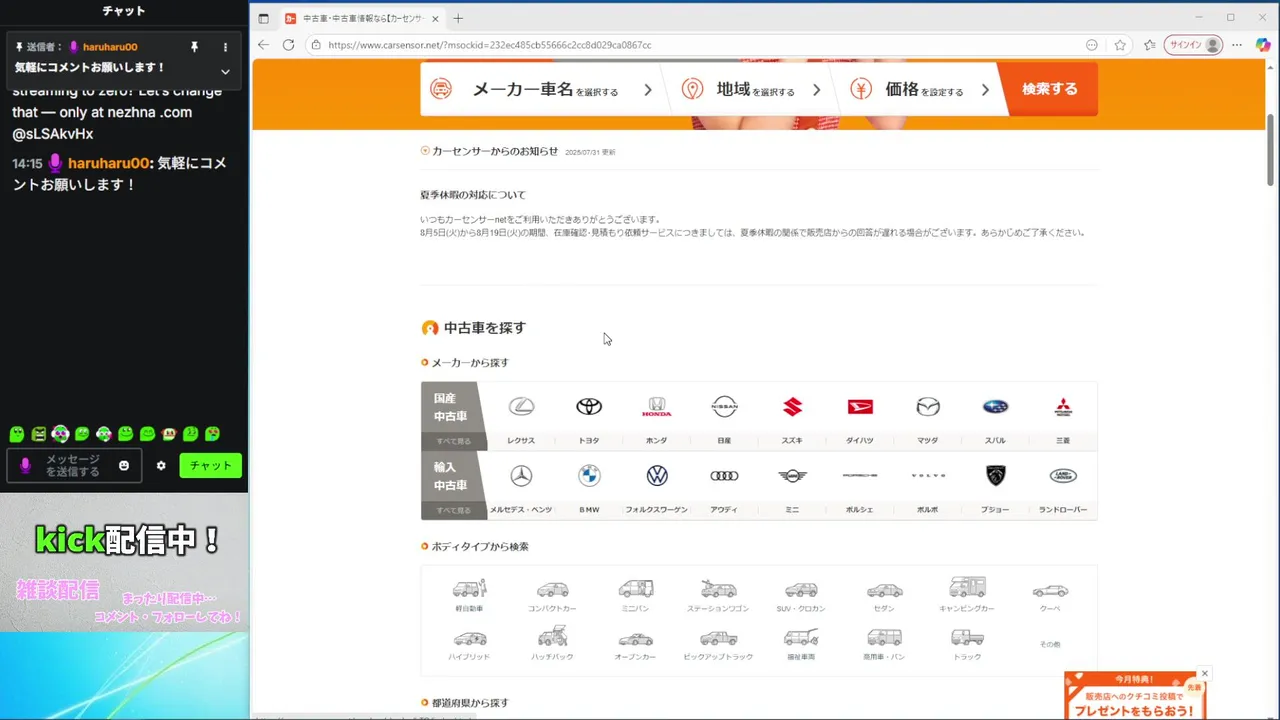Viewport: 1280px width, 720px height.
Task: Choose the ステーションワゴン body type icon
Action: coord(718,588)
